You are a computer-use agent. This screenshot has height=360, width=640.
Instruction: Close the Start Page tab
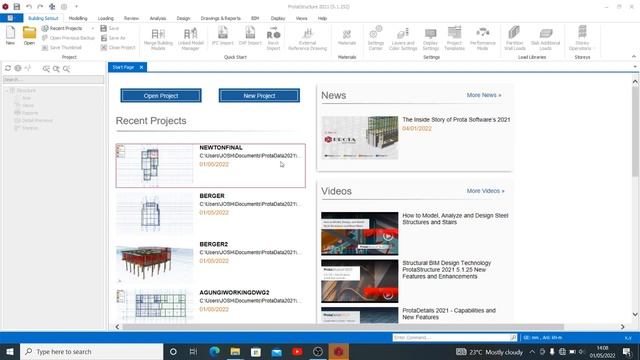pyautogui.click(x=141, y=67)
